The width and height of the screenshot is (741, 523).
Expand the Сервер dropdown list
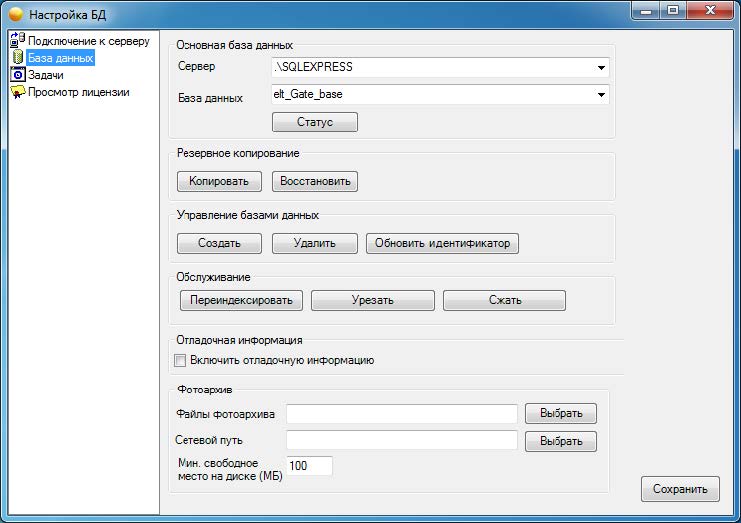click(x=601, y=68)
